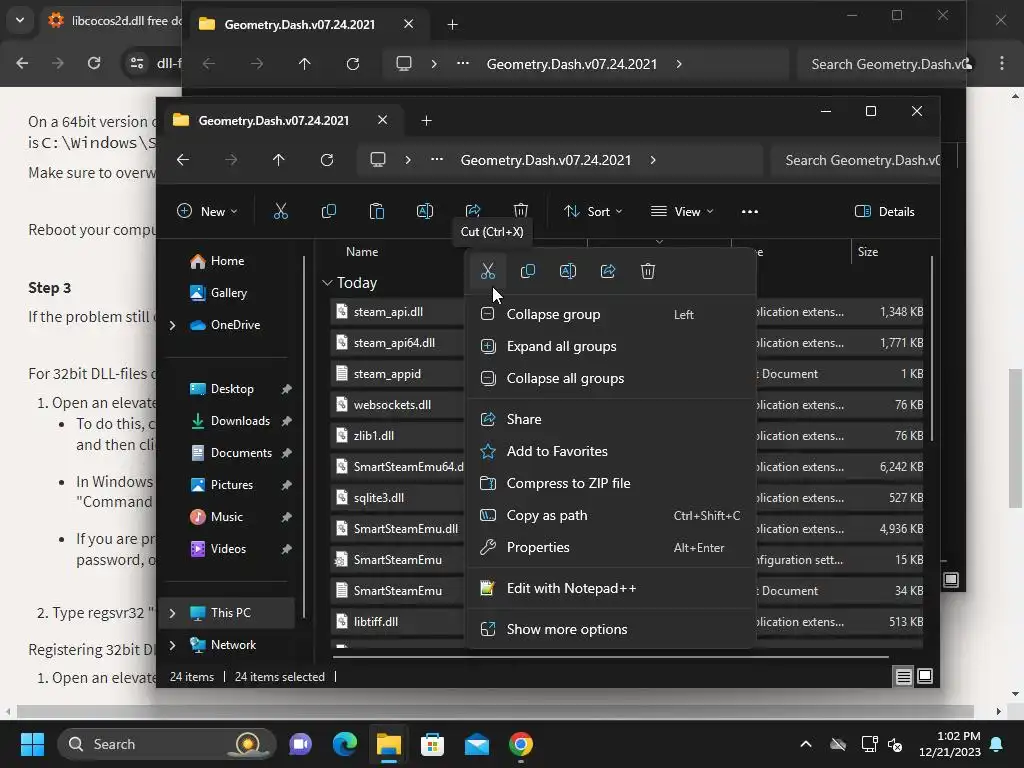Open Pictures quick access folder
The height and width of the screenshot is (768, 1024).
pyautogui.click(x=232, y=485)
